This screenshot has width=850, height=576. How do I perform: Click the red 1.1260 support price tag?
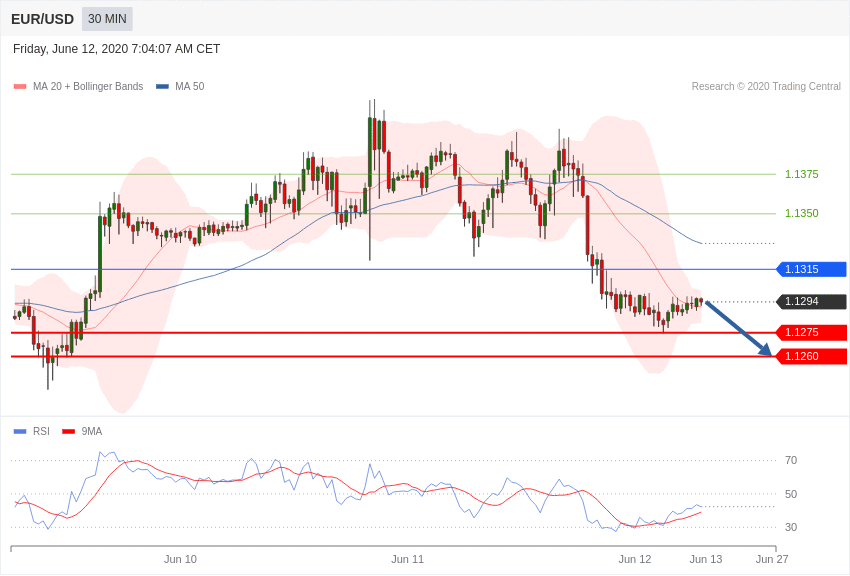click(812, 356)
